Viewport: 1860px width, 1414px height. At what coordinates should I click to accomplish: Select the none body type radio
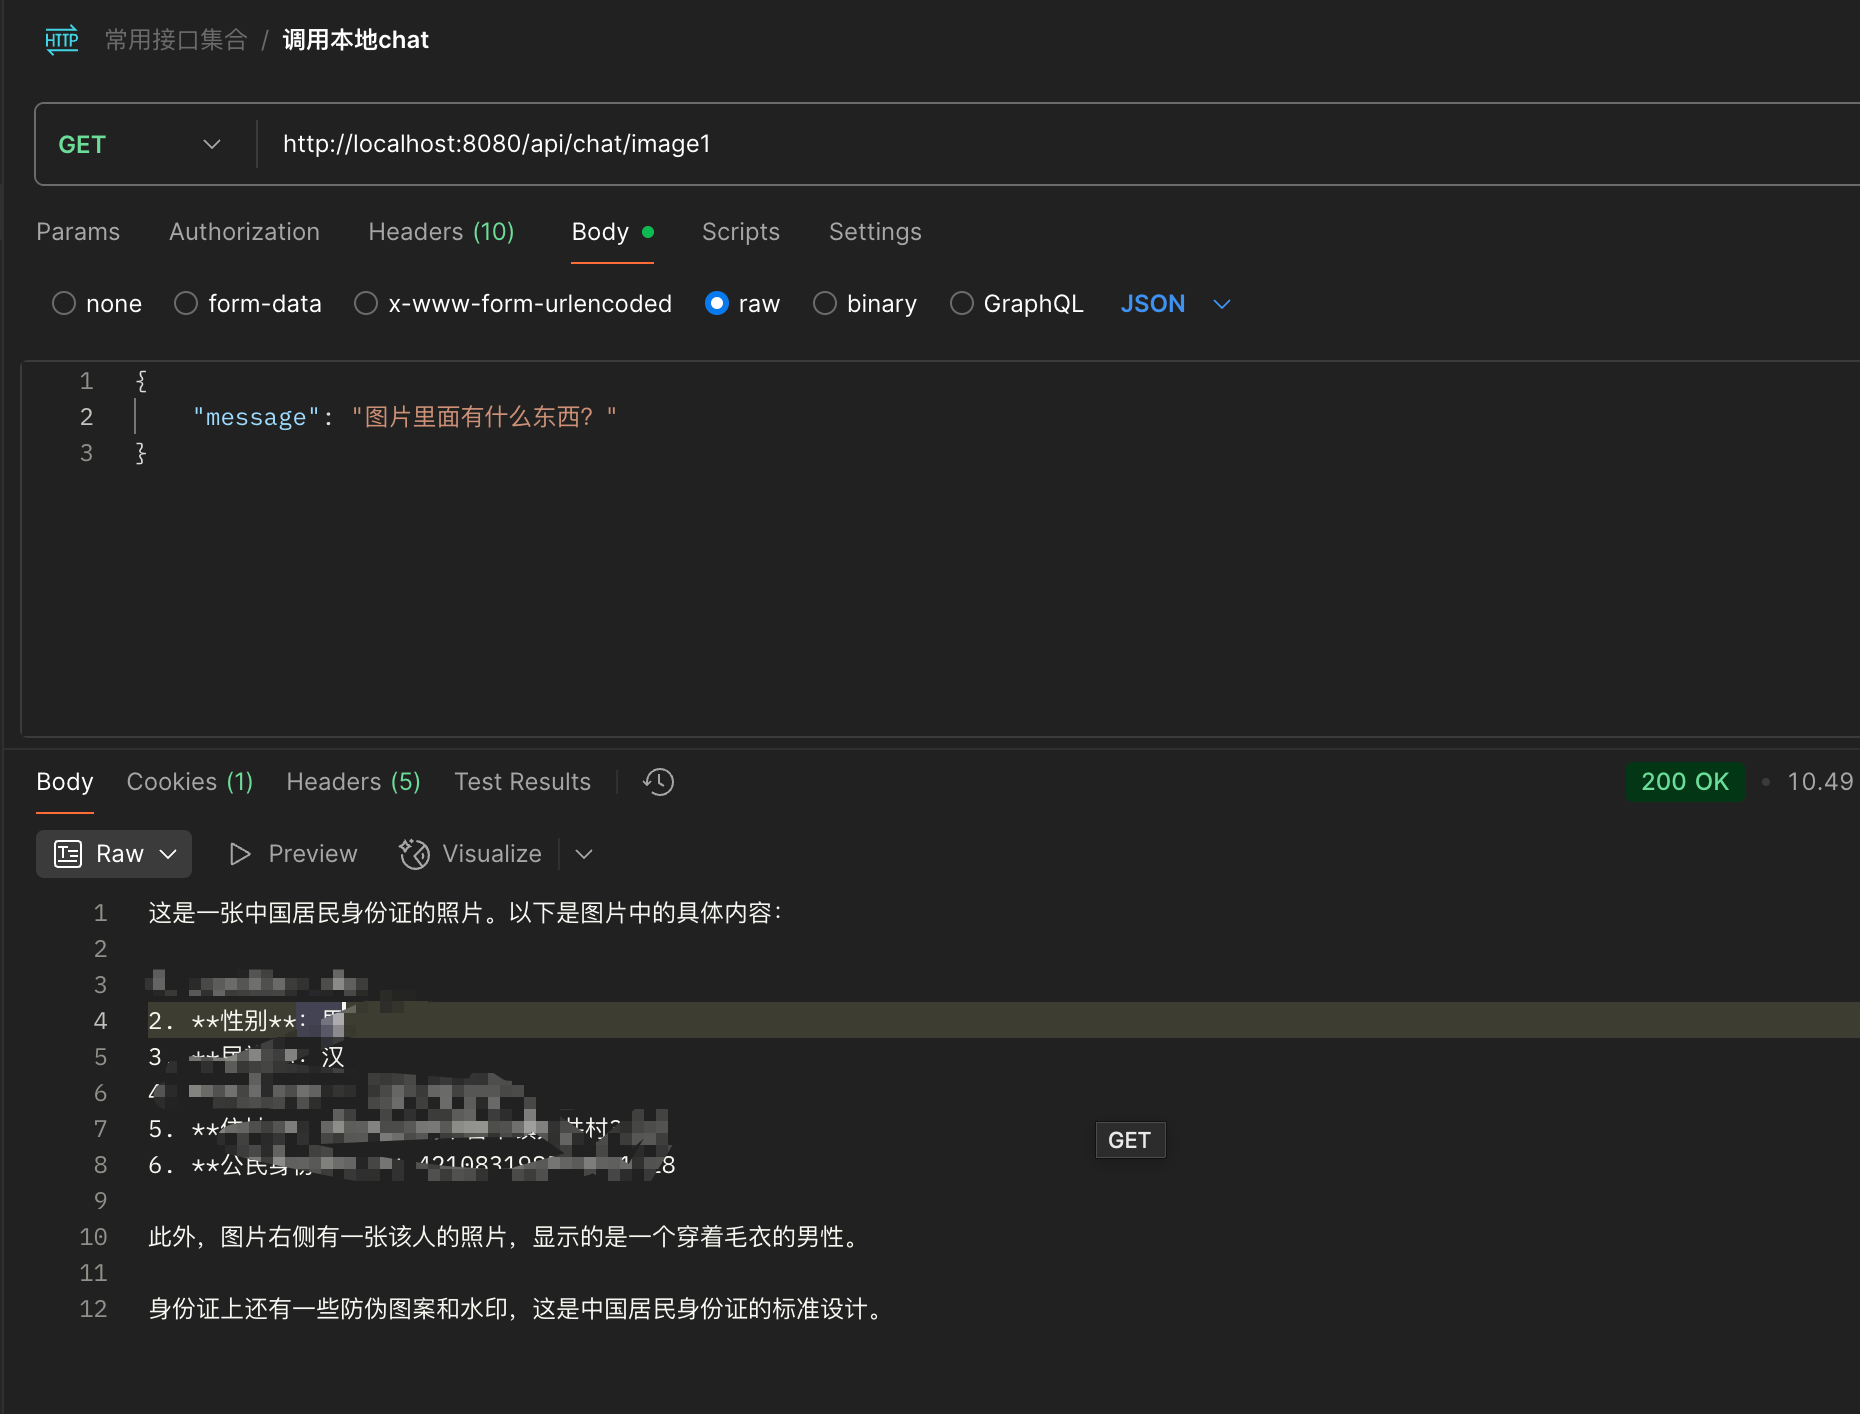(64, 303)
